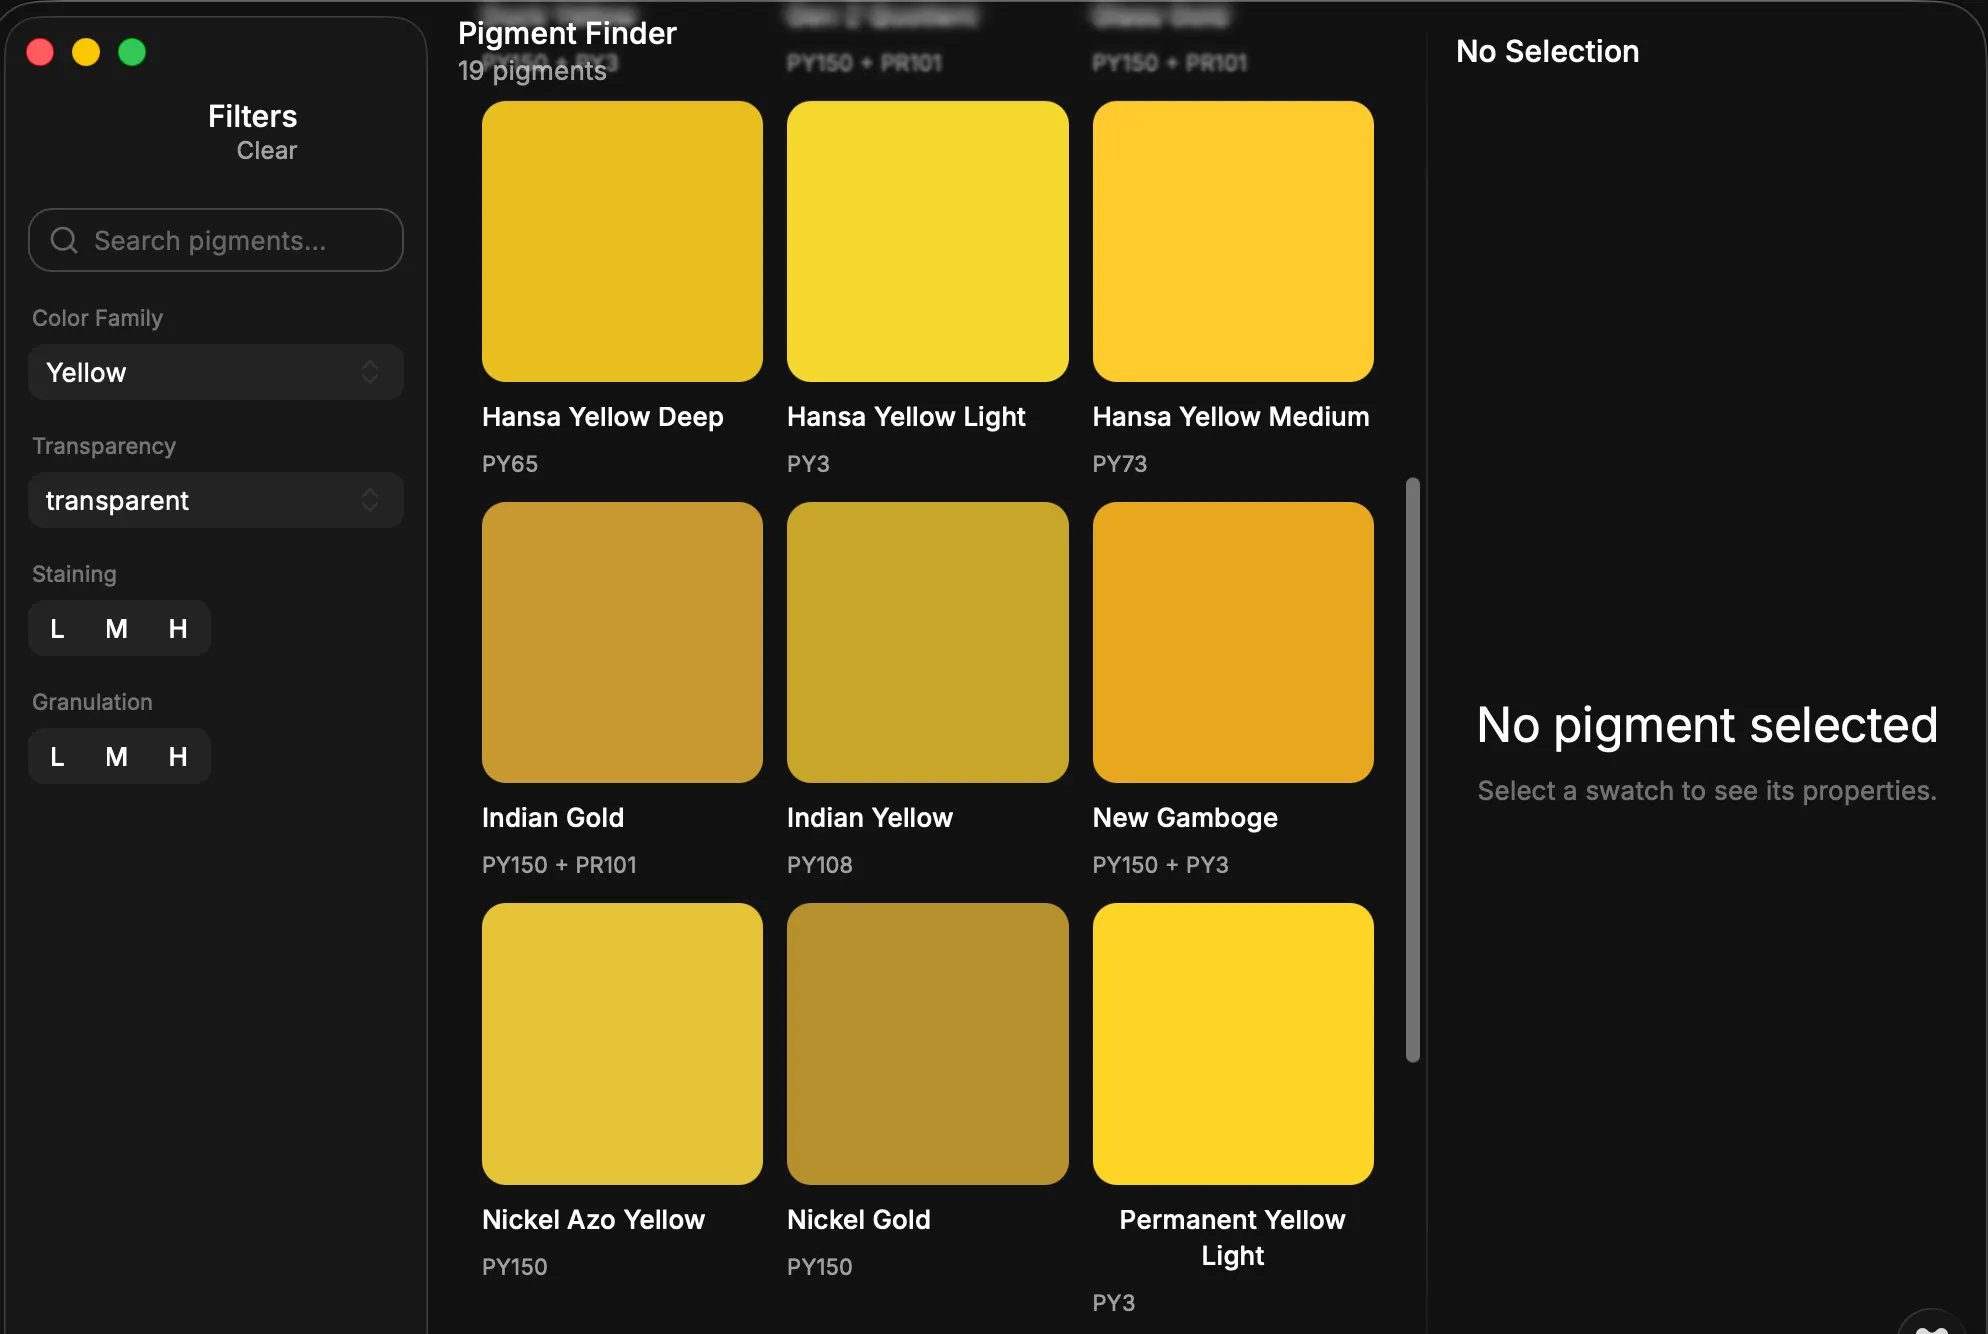Focus the Search pigments input field

coord(216,240)
